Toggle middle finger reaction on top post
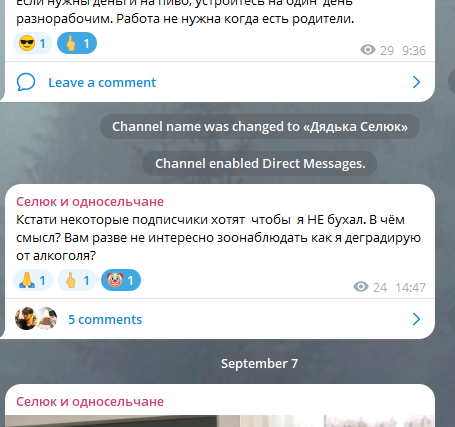 point(77,43)
